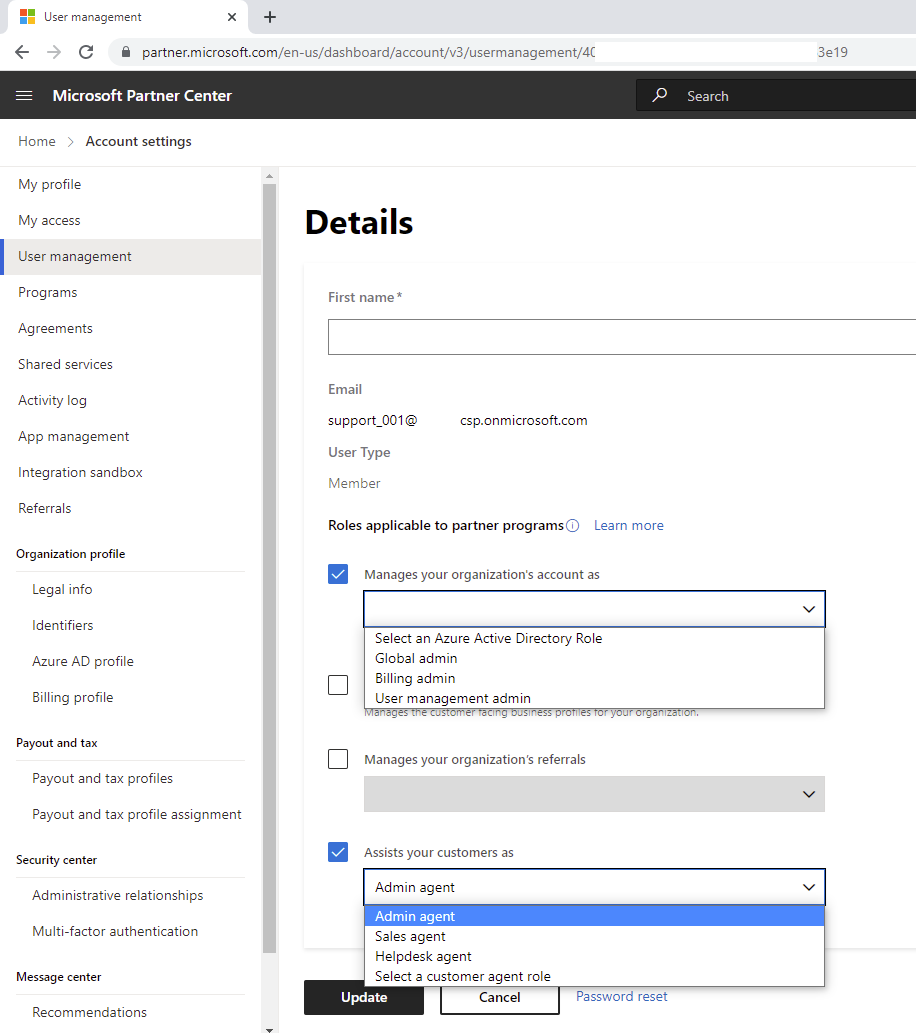
Task: Check Manages your organization's referrals
Action: [x=338, y=759]
